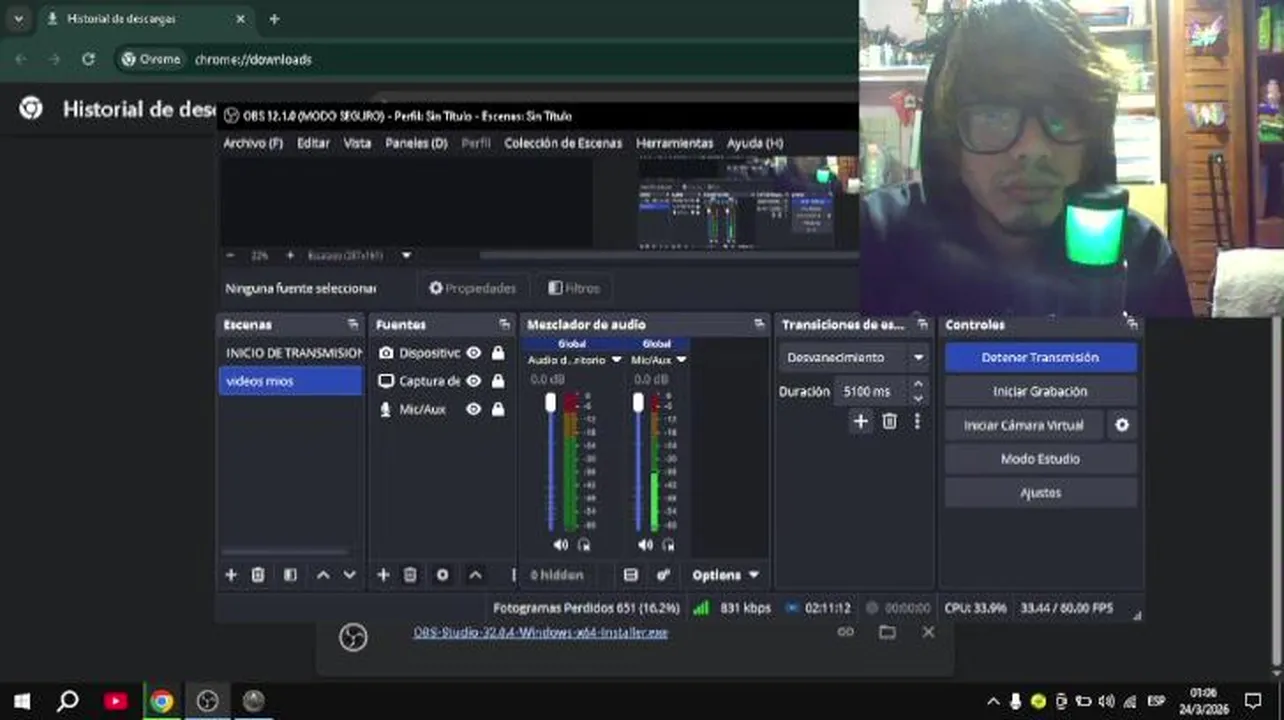
Task: Open Vista menu in OBS
Action: [357, 143]
